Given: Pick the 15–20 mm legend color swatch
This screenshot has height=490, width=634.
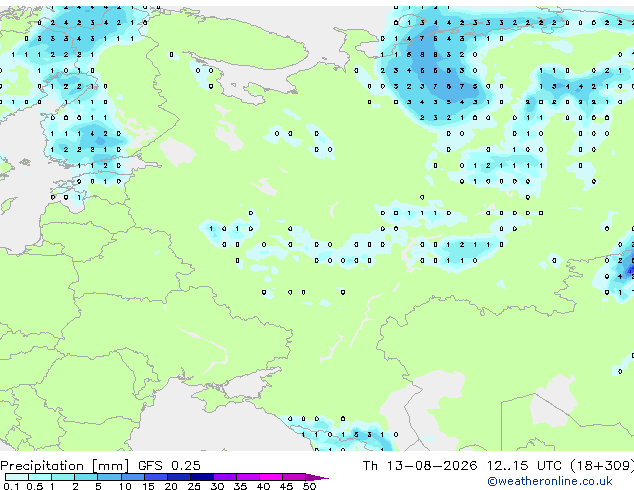Looking at the screenshot, I should pos(156,477).
